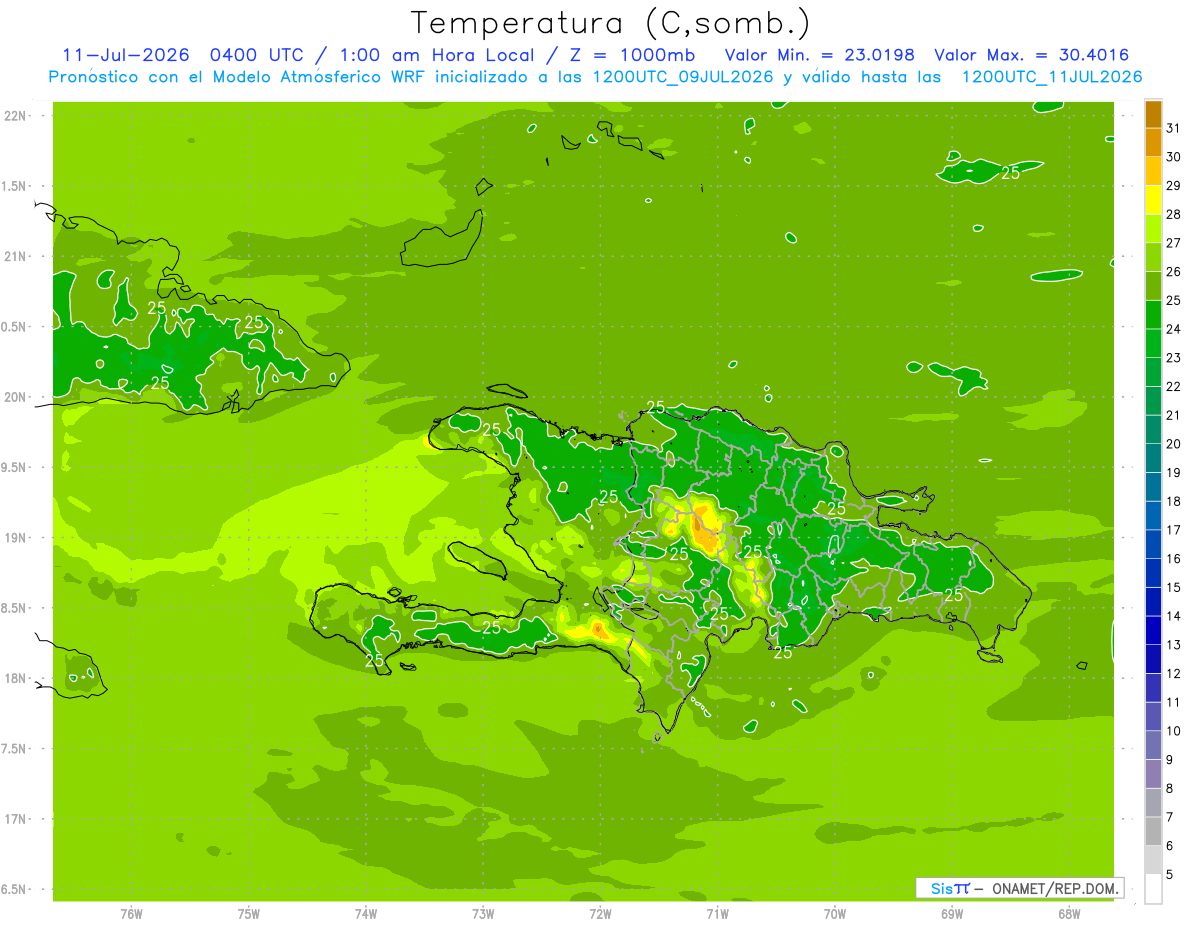Click the "Valor Min. = 23.0198" value
Screen dimensions: 1200x927
click(820, 55)
